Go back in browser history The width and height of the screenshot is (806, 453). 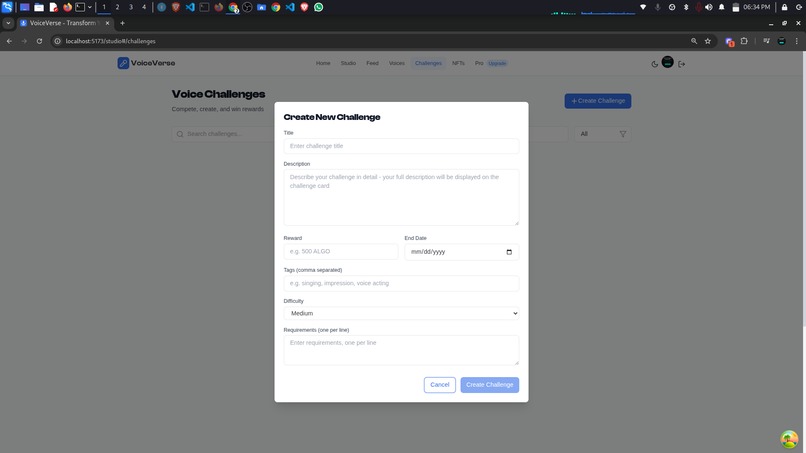[9, 41]
